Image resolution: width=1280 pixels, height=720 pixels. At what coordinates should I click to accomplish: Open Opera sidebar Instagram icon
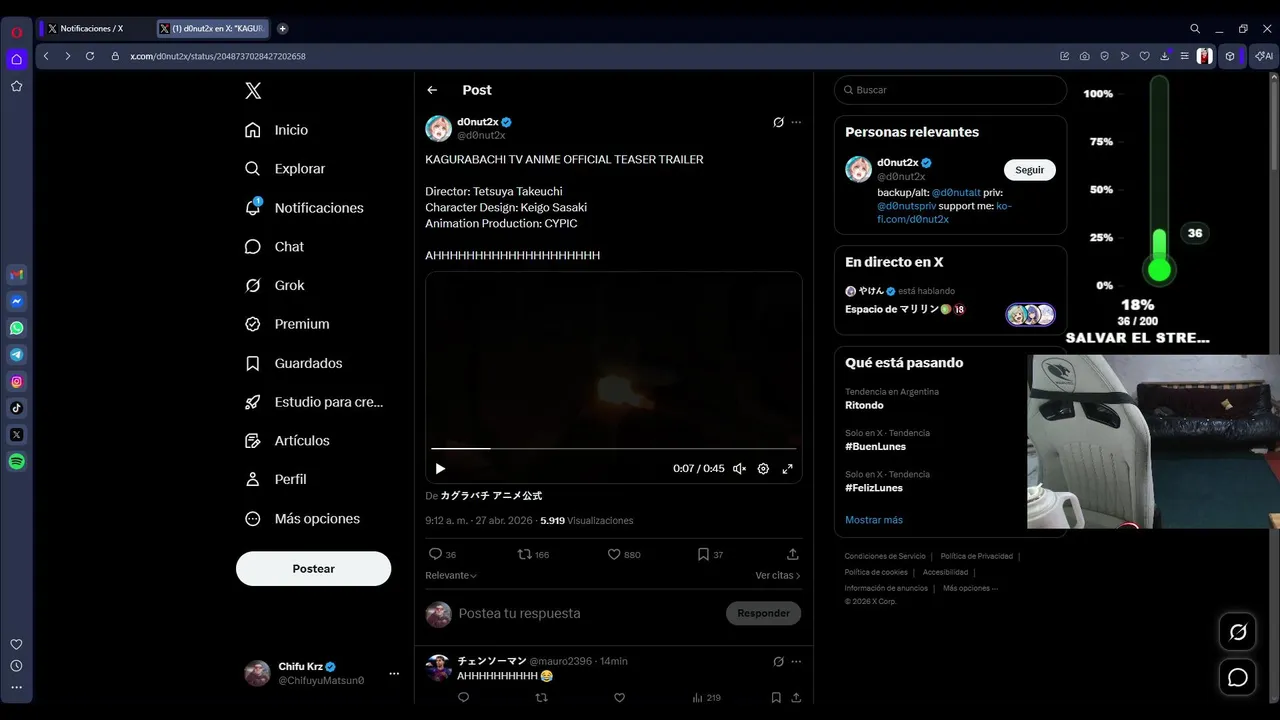pyautogui.click(x=17, y=382)
